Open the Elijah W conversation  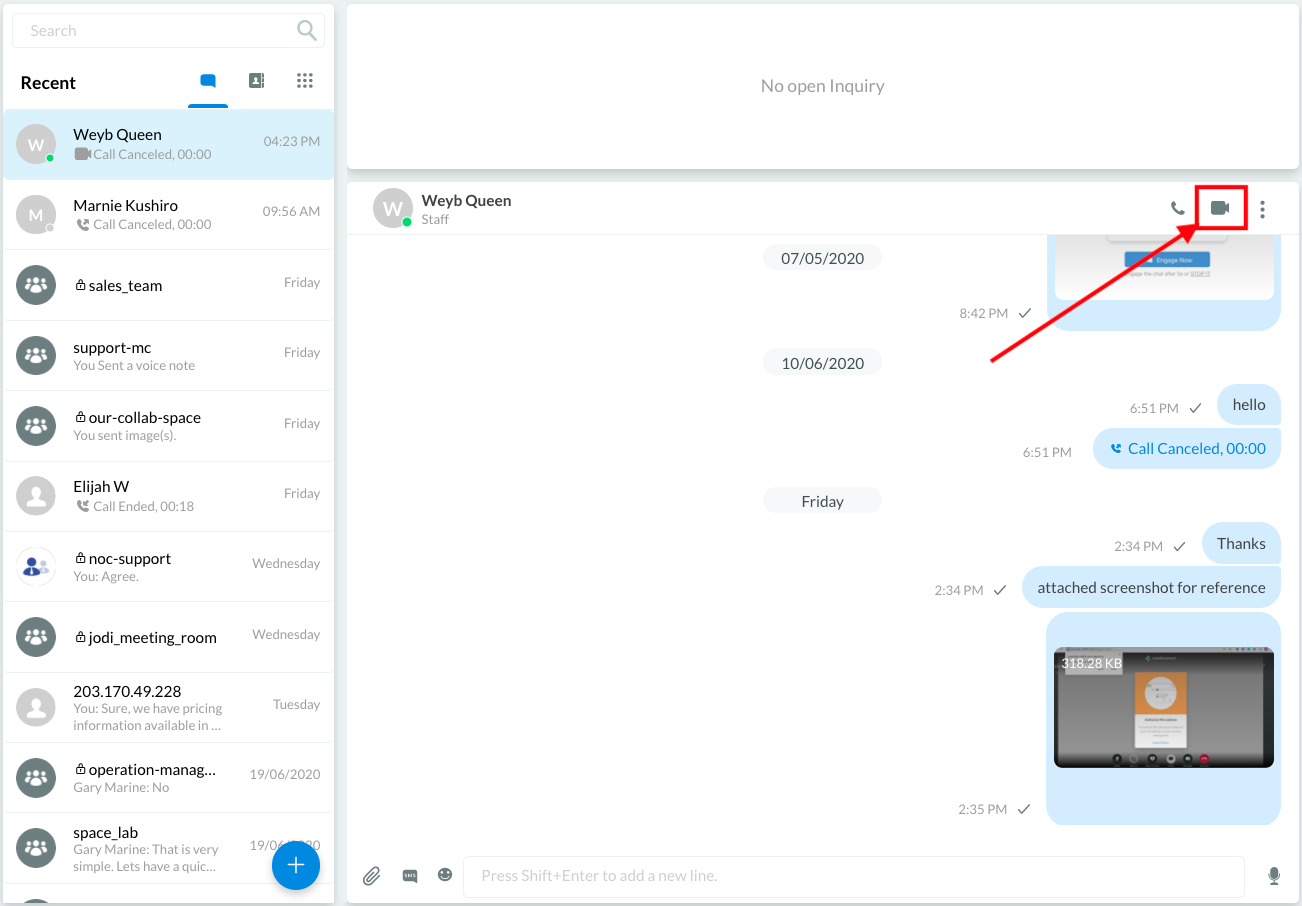(x=168, y=496)
